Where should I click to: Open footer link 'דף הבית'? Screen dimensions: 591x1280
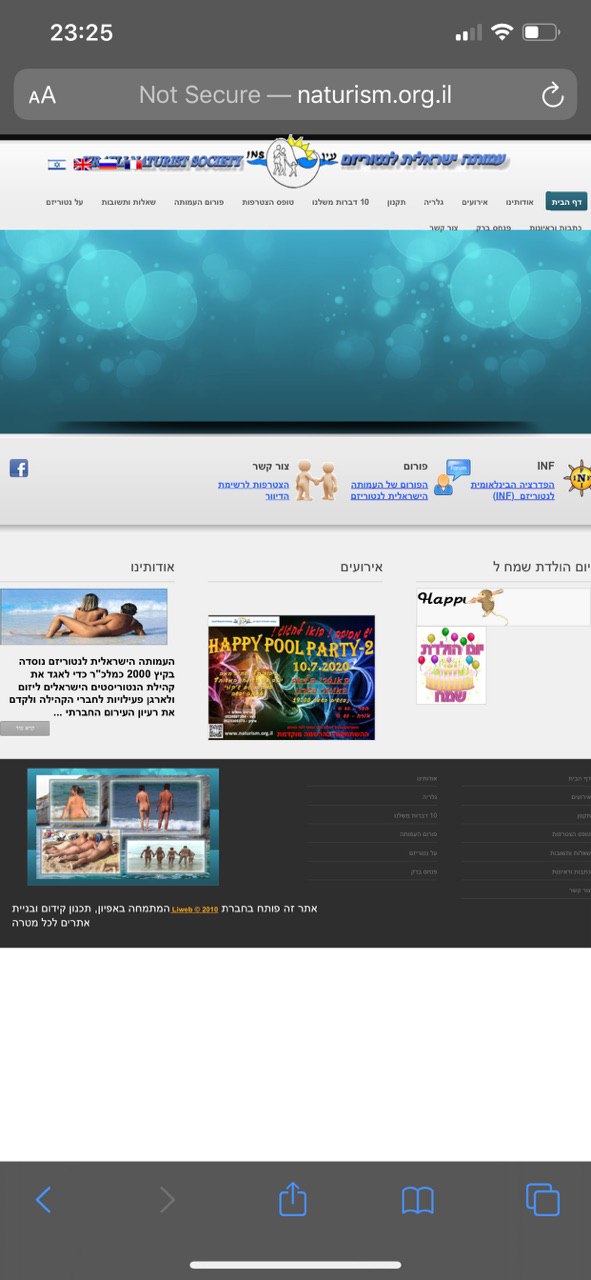tap(582, 778)
